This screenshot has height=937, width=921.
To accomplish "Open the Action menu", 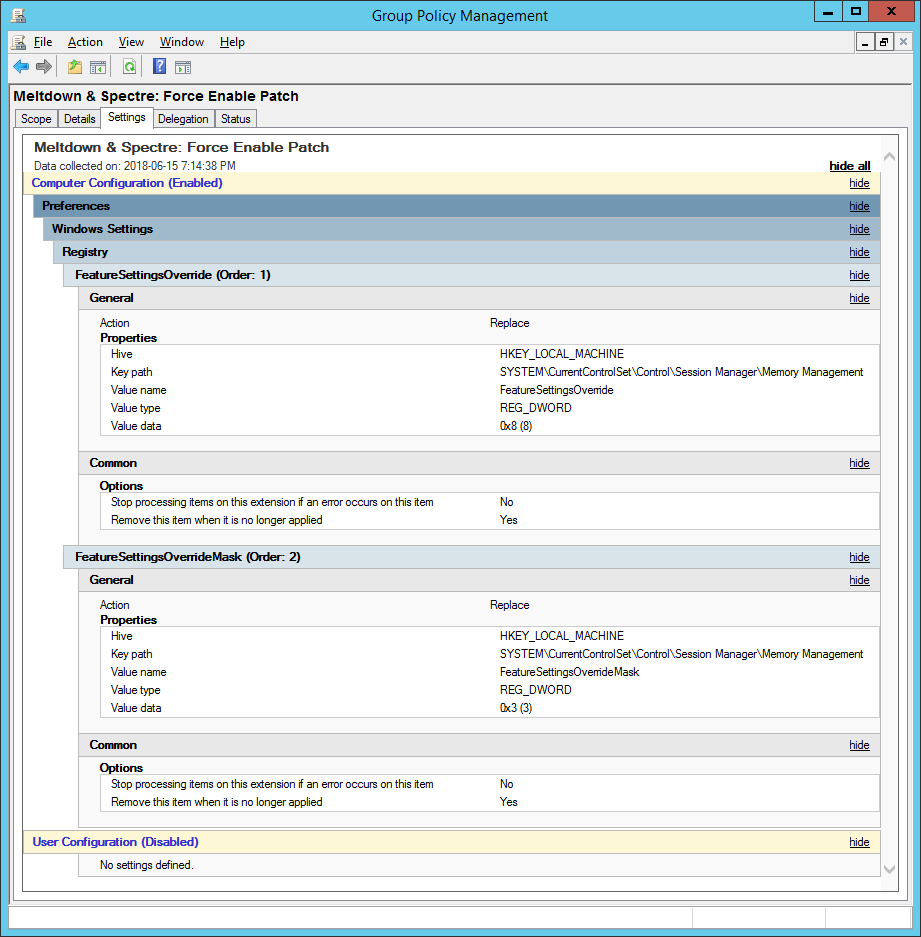I will coord(85,42).
